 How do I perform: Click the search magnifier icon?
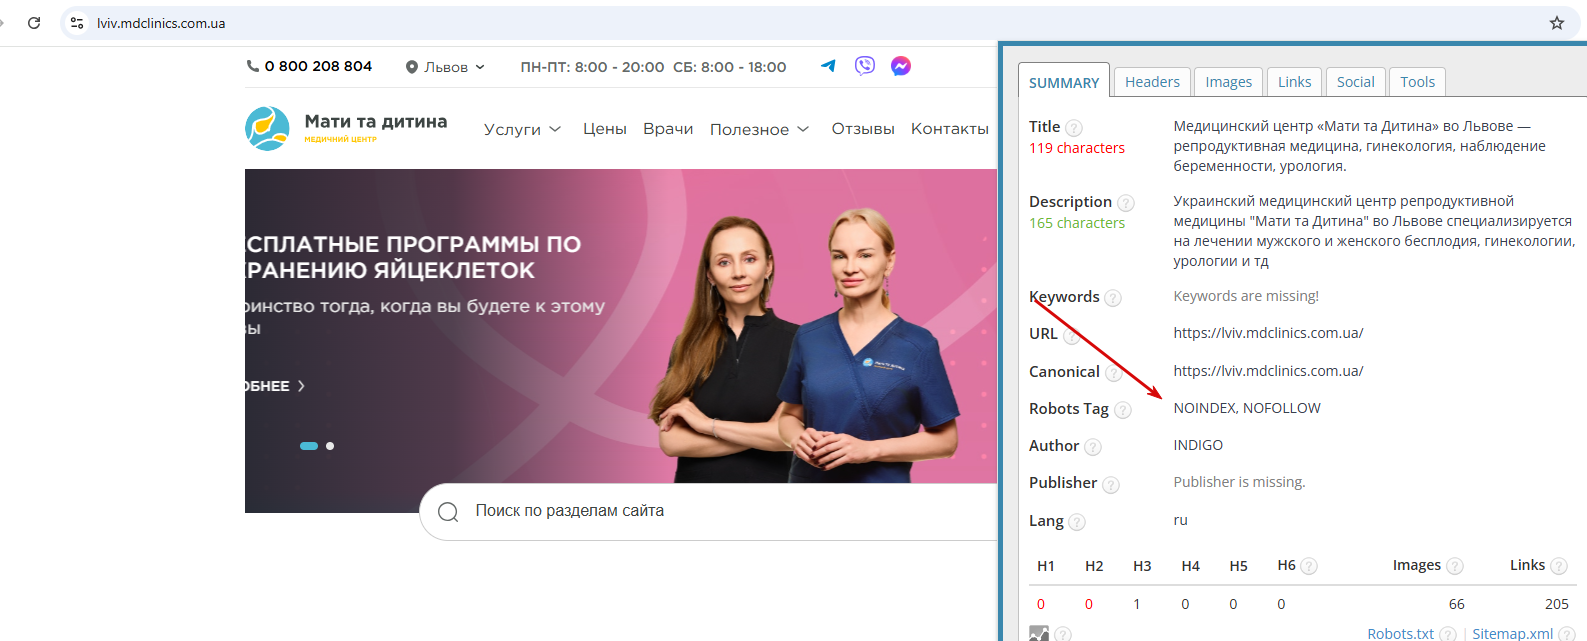448,512
